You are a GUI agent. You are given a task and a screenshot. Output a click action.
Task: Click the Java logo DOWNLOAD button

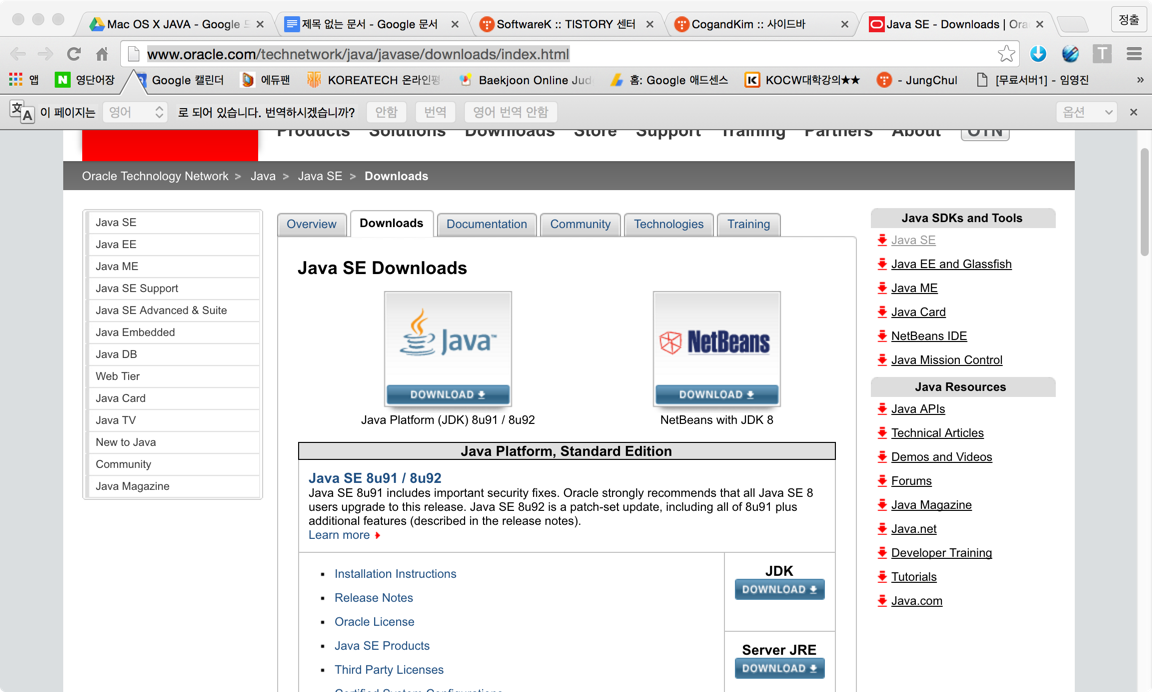coord(447,394)
